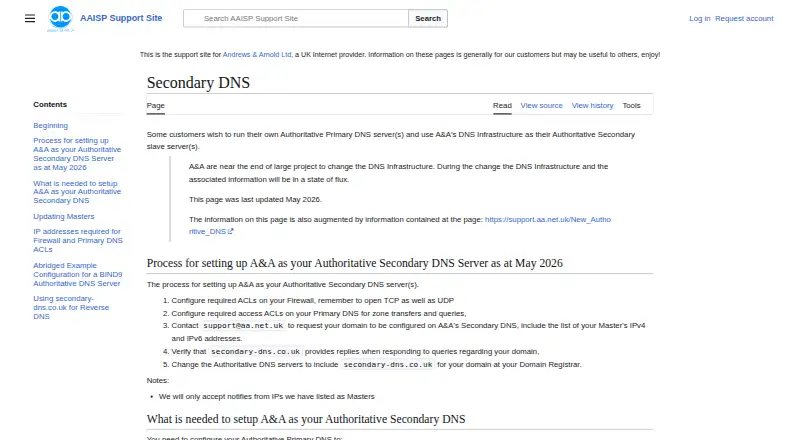Click step 1 Configure required ACLs on your Firewall
The width and height of the screenshot is (800, 440).
coord(312,301)
